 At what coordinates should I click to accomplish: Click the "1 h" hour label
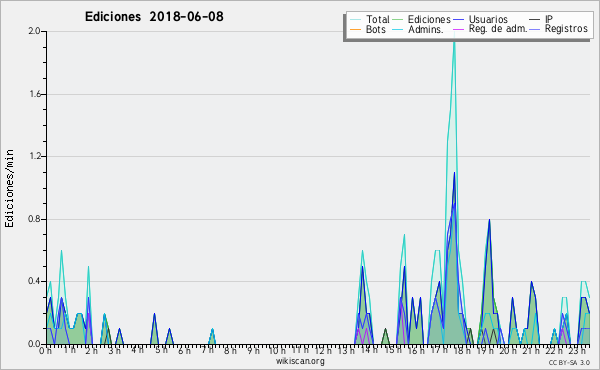[x=69, y=350]
